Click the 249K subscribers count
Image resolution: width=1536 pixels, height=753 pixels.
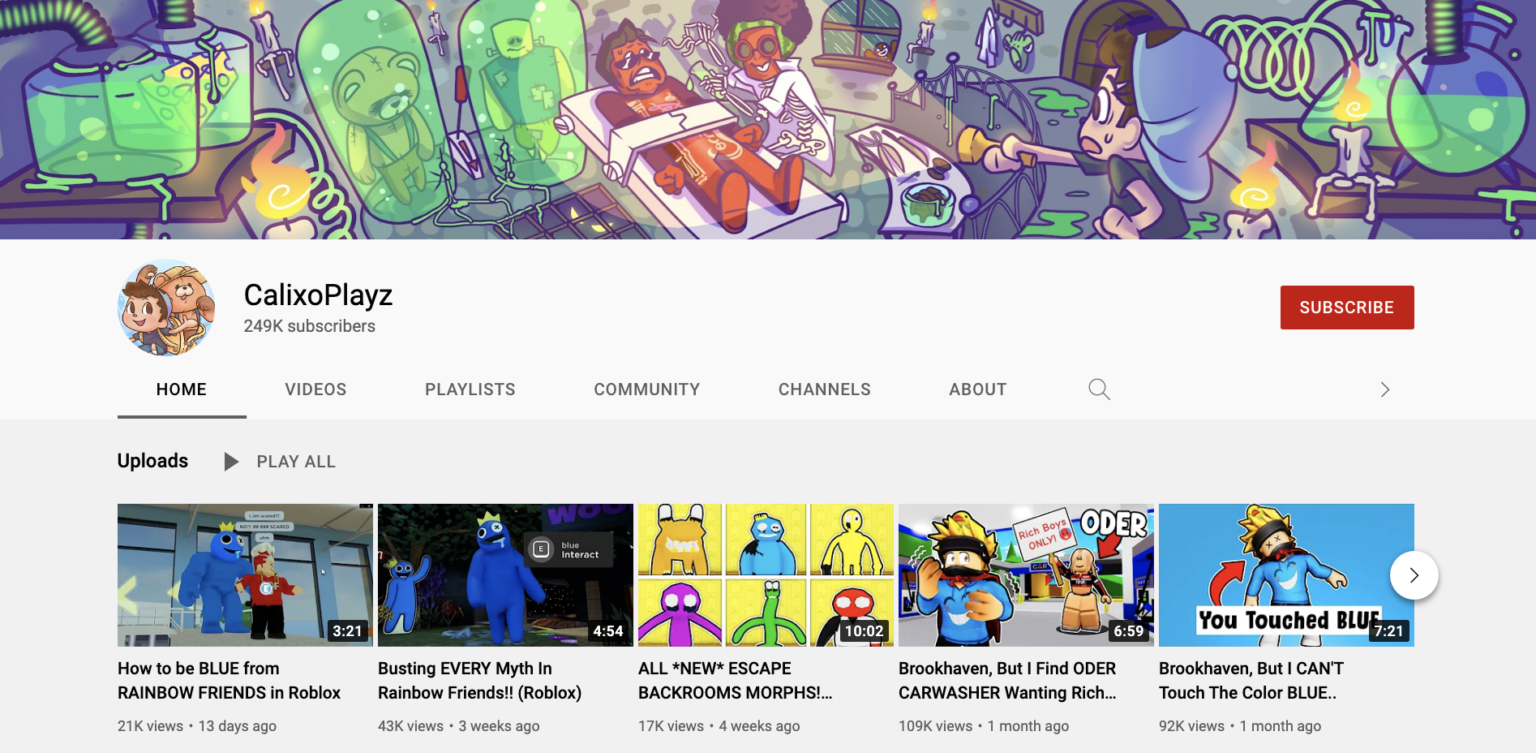click(309, 326)
